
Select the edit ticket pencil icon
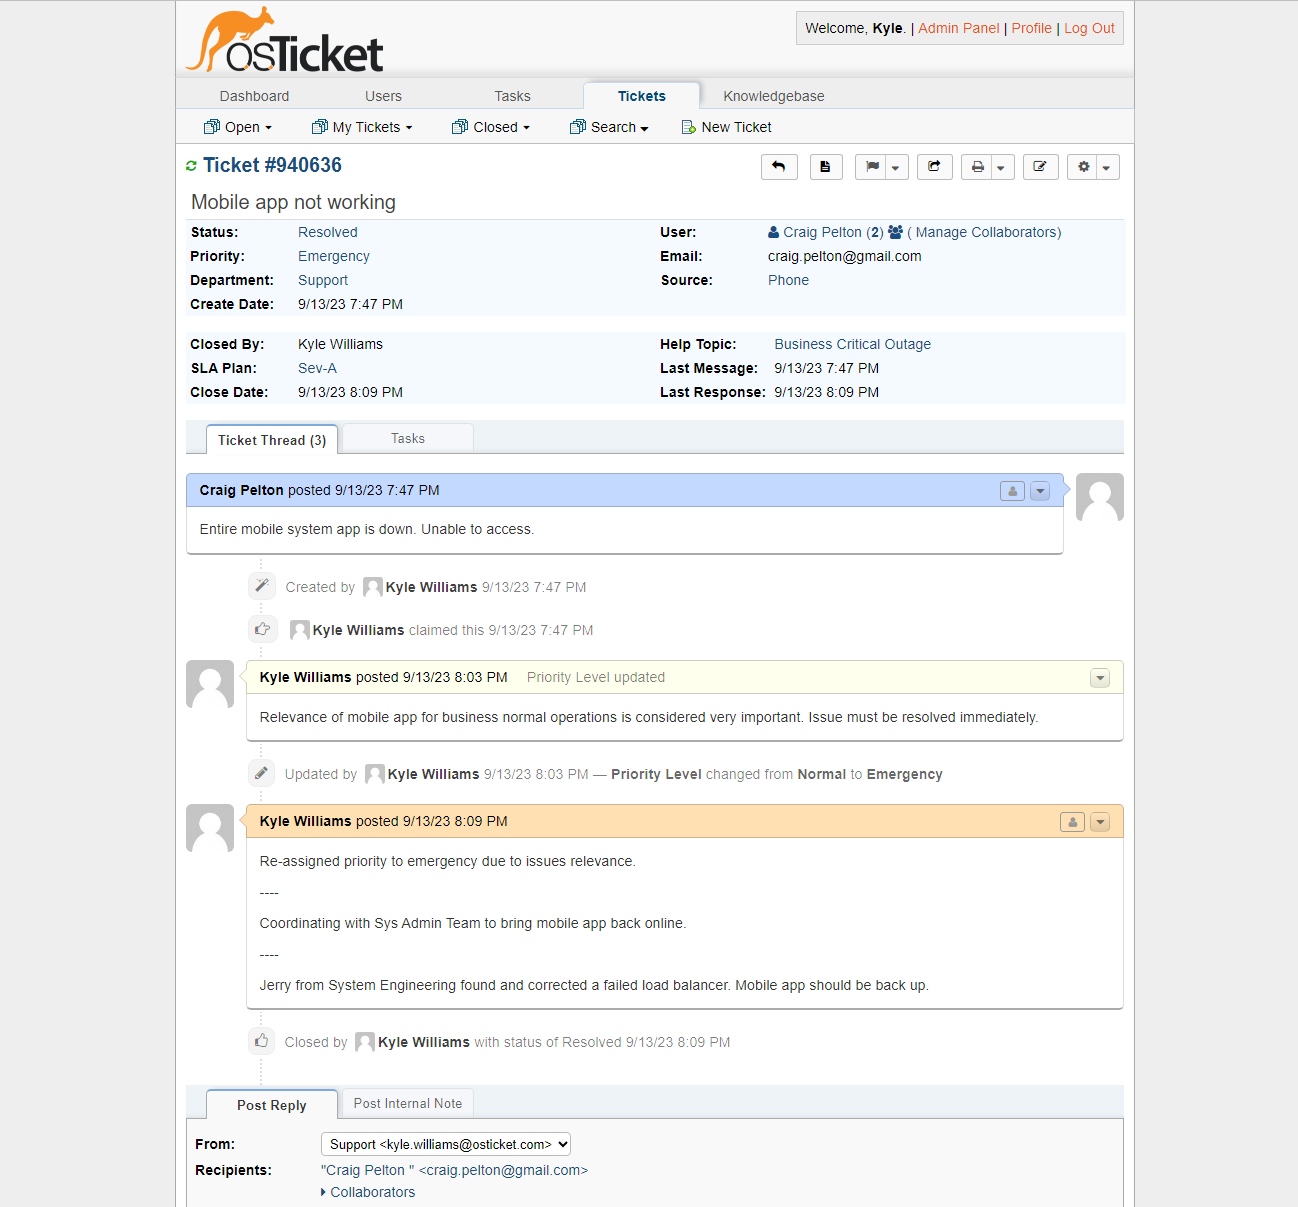pos(1040,166)
